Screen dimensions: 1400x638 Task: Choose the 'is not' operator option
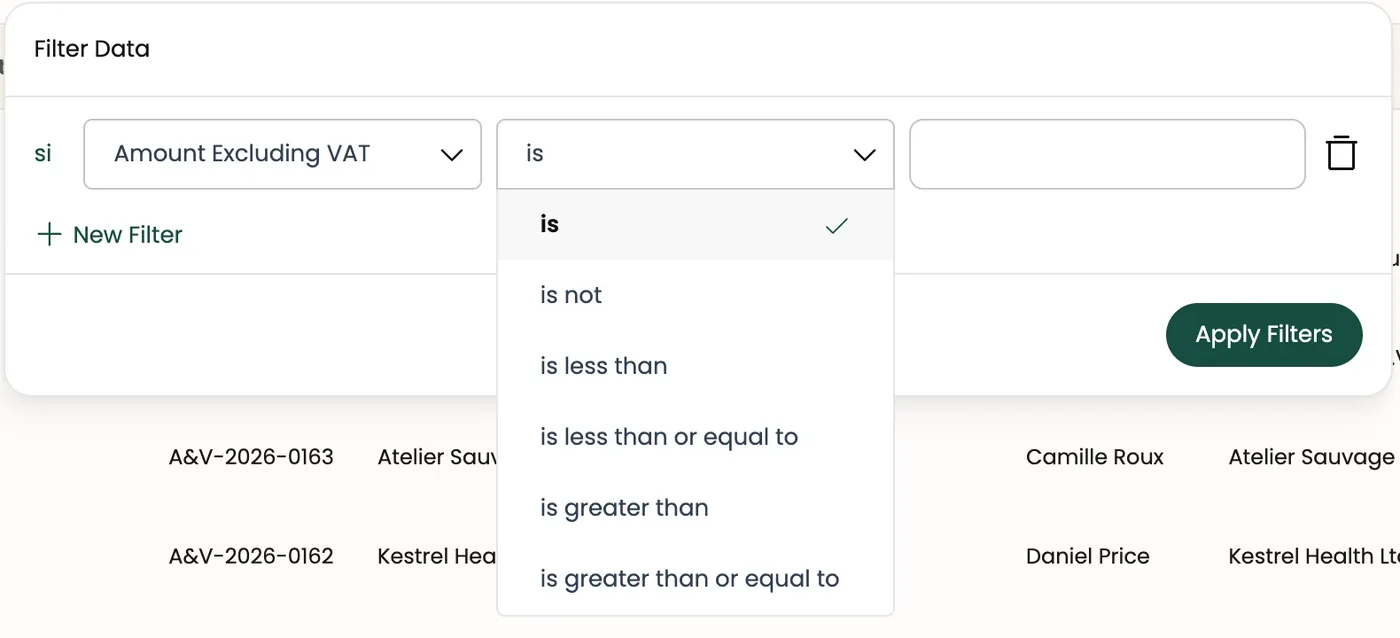click(695, 295)
